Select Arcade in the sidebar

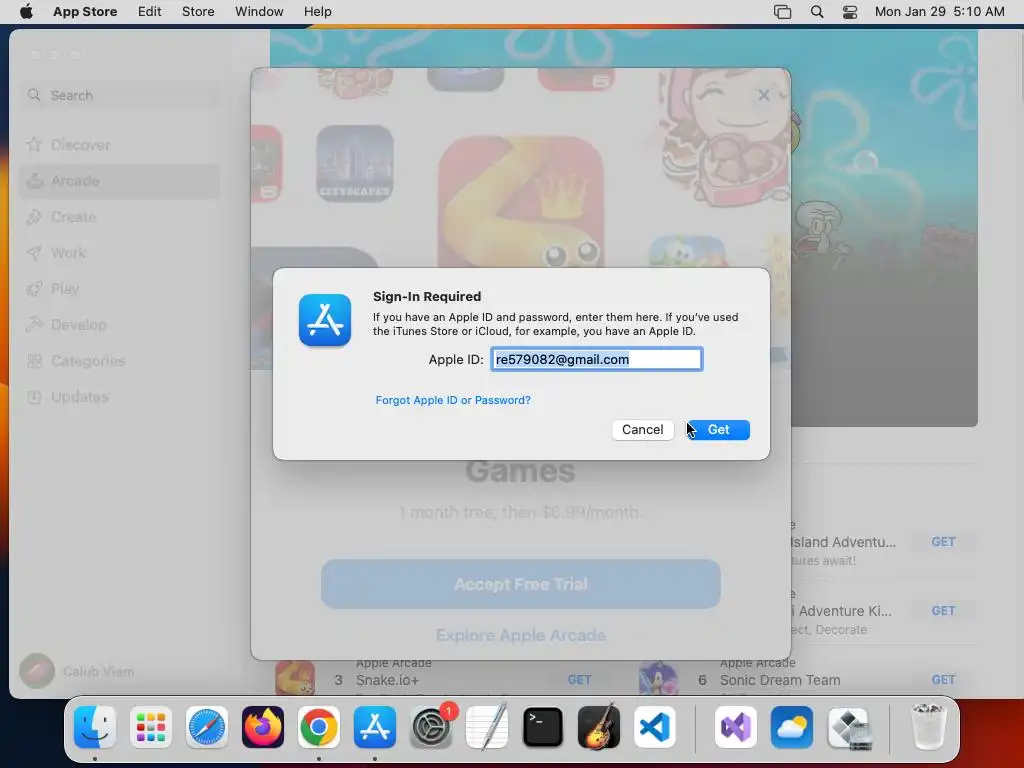tap(120, 181)
